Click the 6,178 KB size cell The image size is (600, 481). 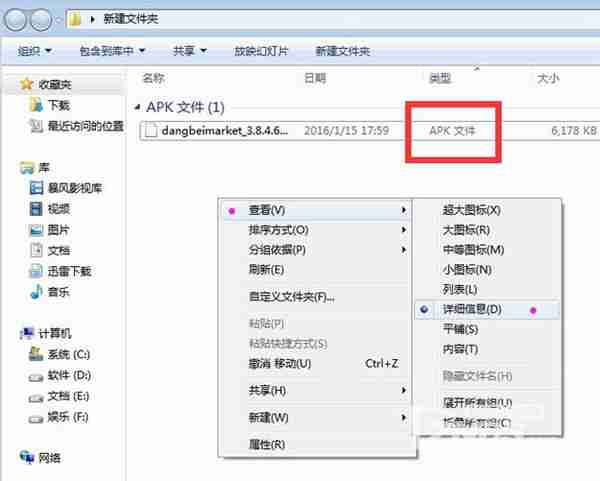574,130
